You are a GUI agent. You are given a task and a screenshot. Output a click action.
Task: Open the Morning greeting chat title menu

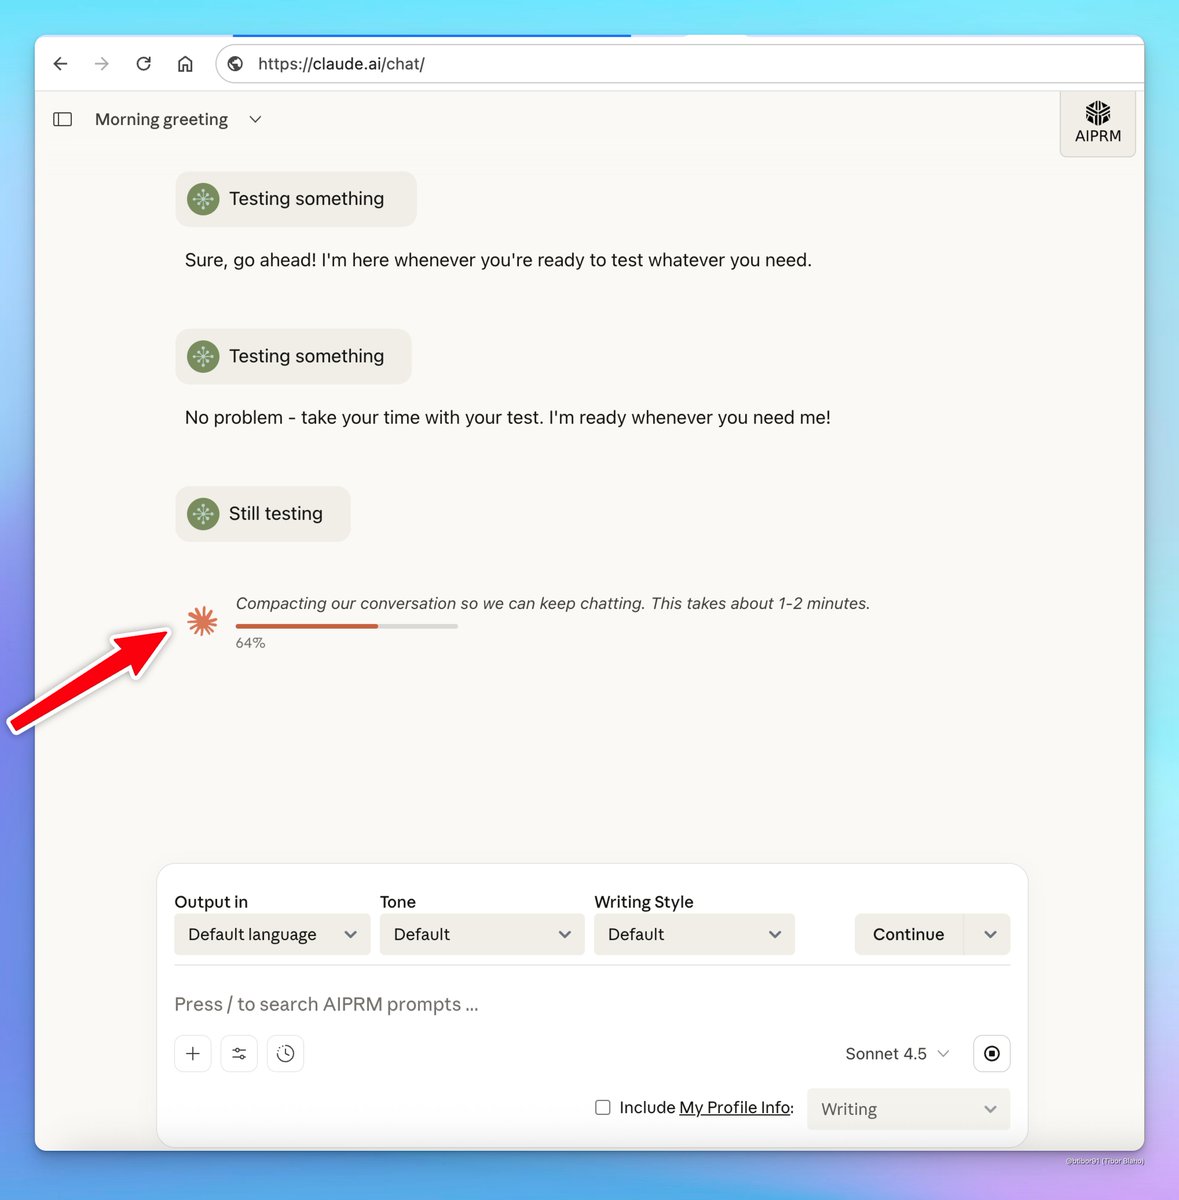(x=161, y=119)
